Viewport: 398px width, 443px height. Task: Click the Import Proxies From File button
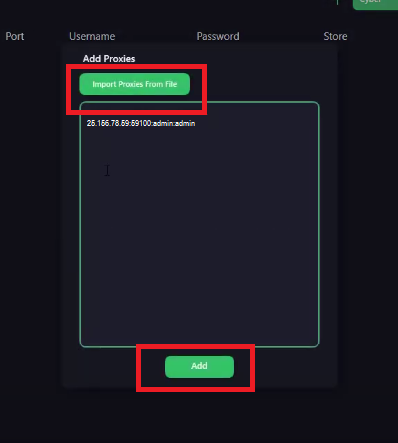[135, 84]
